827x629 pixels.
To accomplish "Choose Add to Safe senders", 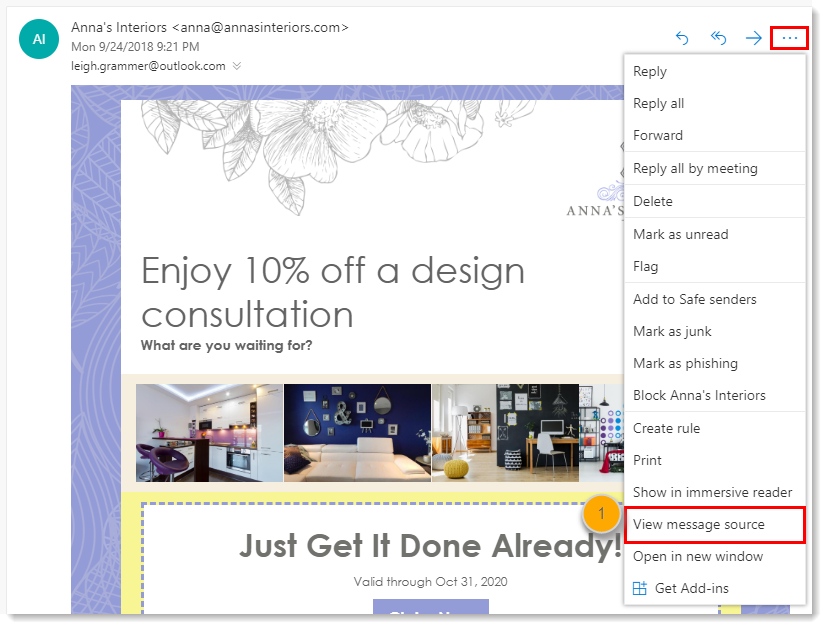I will (715, 299).
